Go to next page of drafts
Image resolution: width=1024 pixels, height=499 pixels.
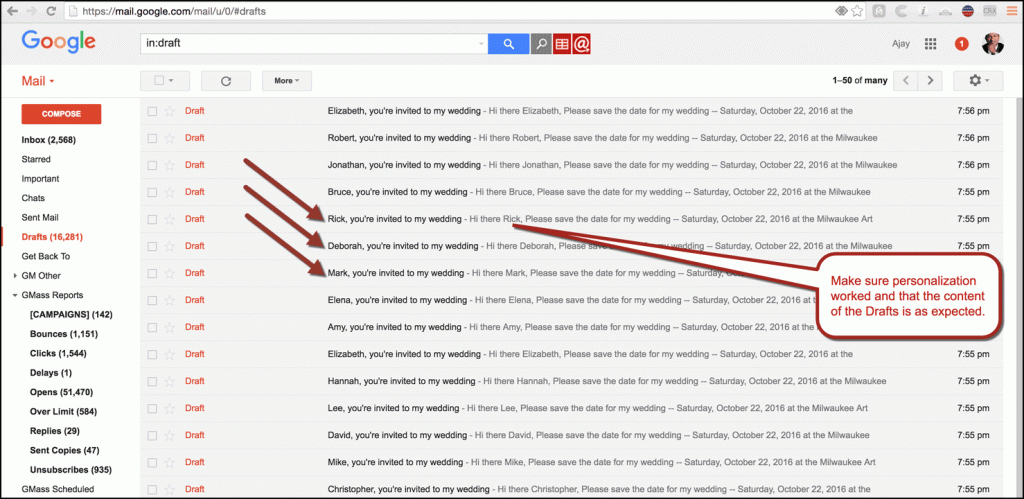tap(931, 81)
